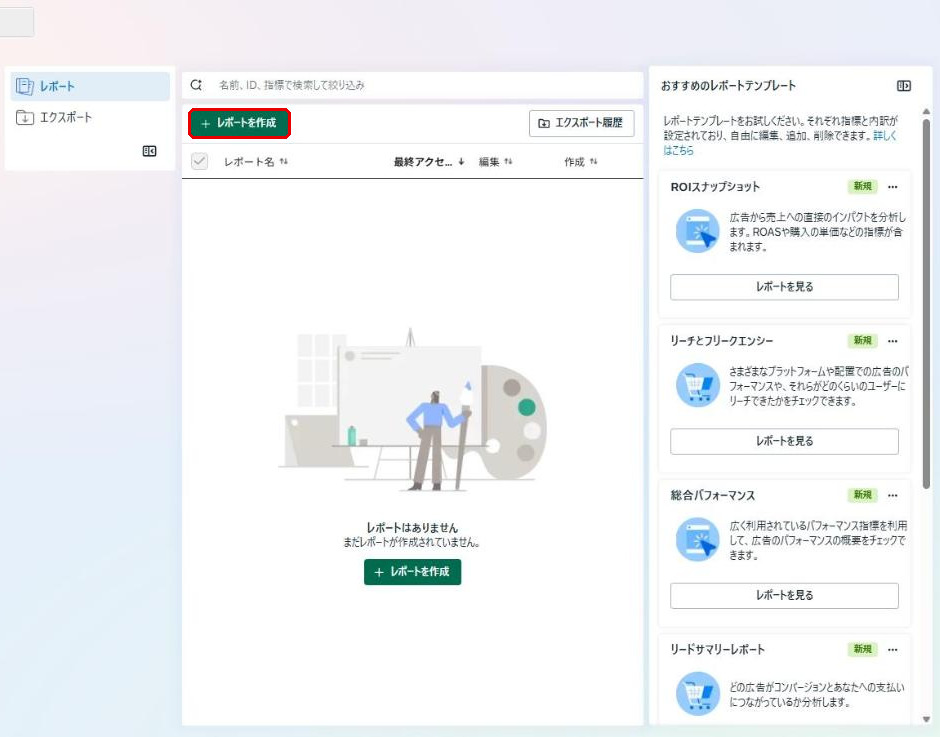Click the リーチとフリークエンシー cart icon
940x737 pixels.
tap(697, 385)
